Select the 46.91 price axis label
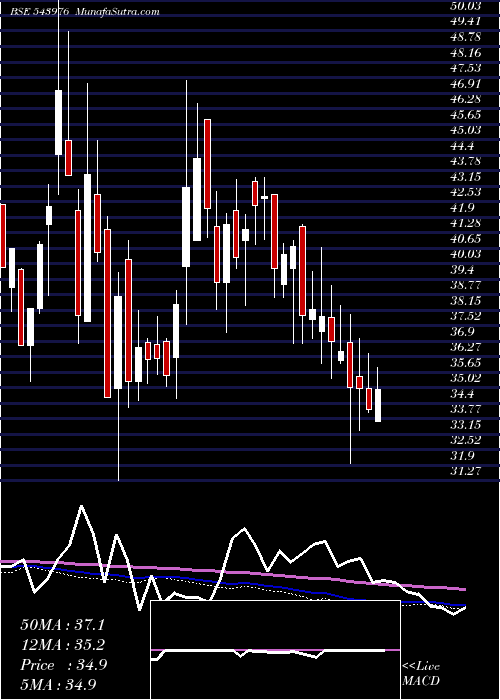This screenshot has width=500, height=700. (x=465, y=83)
